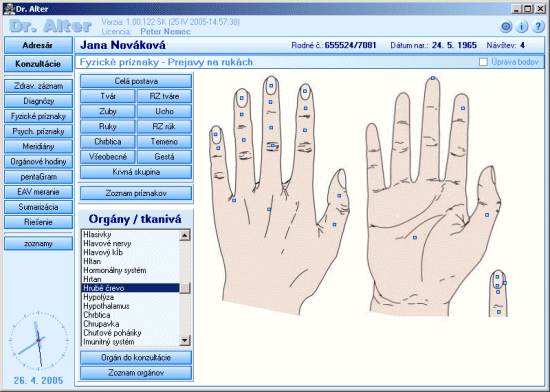This screenshot has width=550, height=392.
Task: Open the Adresár section
Action: point(38,45)
